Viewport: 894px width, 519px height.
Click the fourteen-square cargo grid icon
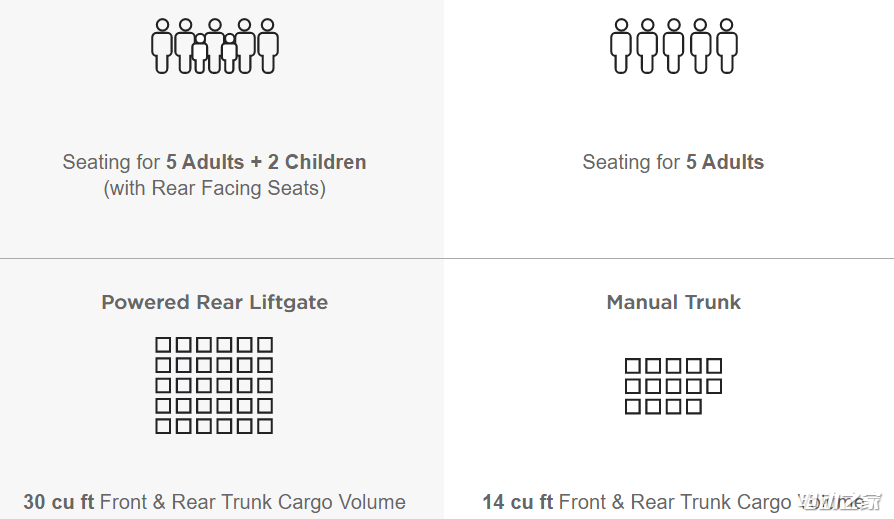tap(673, 386)
